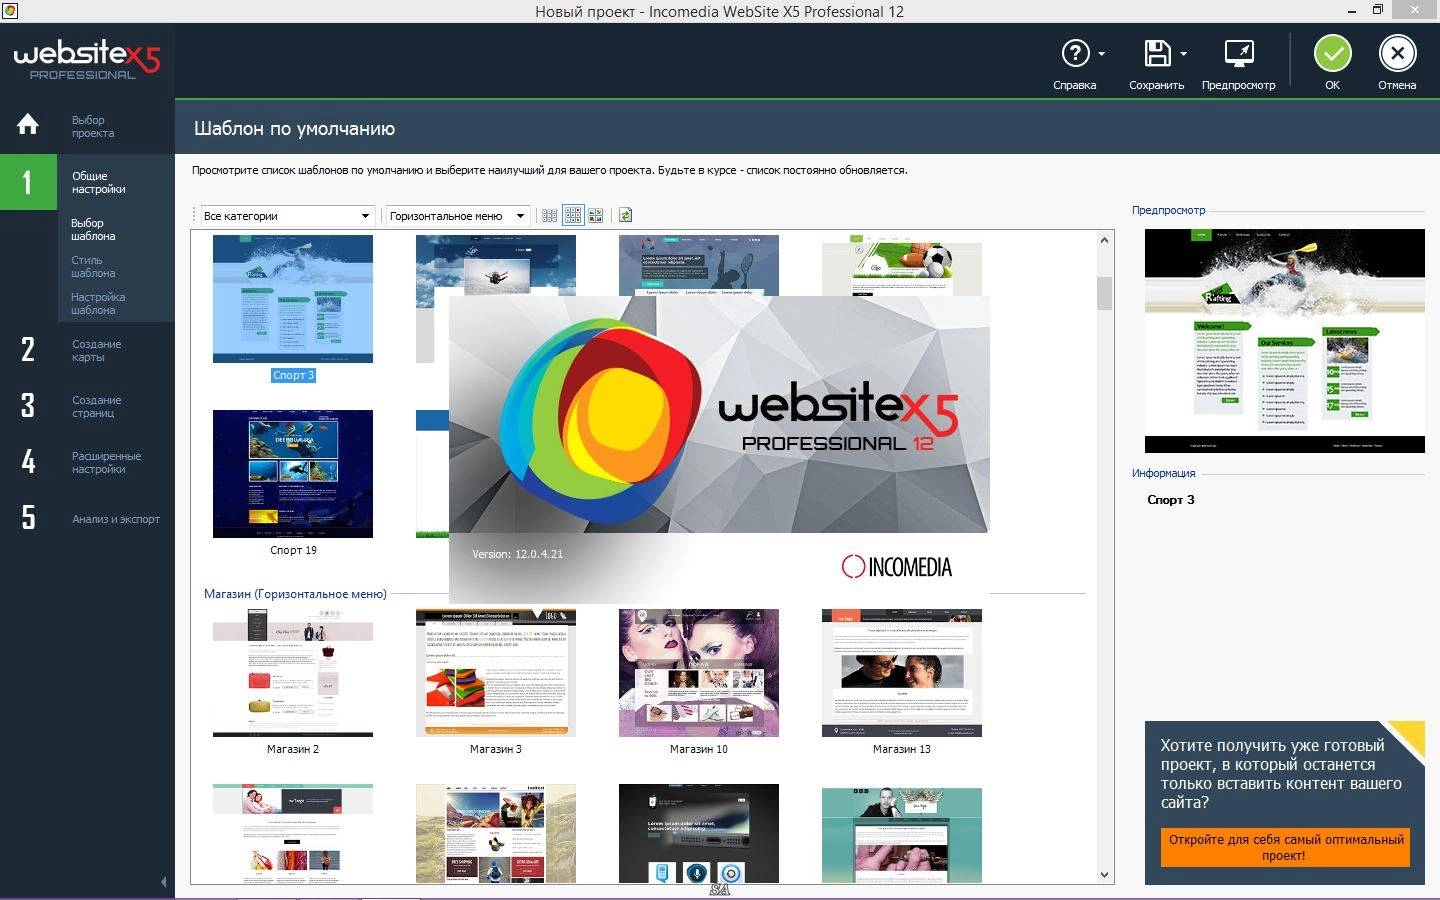Click the window system icon in title bar
The height and width of the screenshot is (900, 1440).
point(9,10)
